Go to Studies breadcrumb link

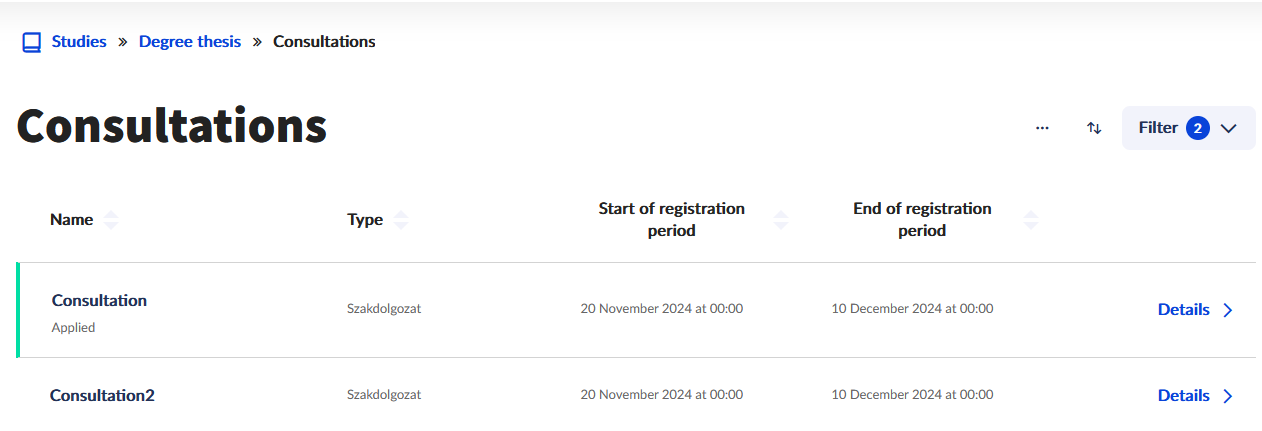point(79,42)
